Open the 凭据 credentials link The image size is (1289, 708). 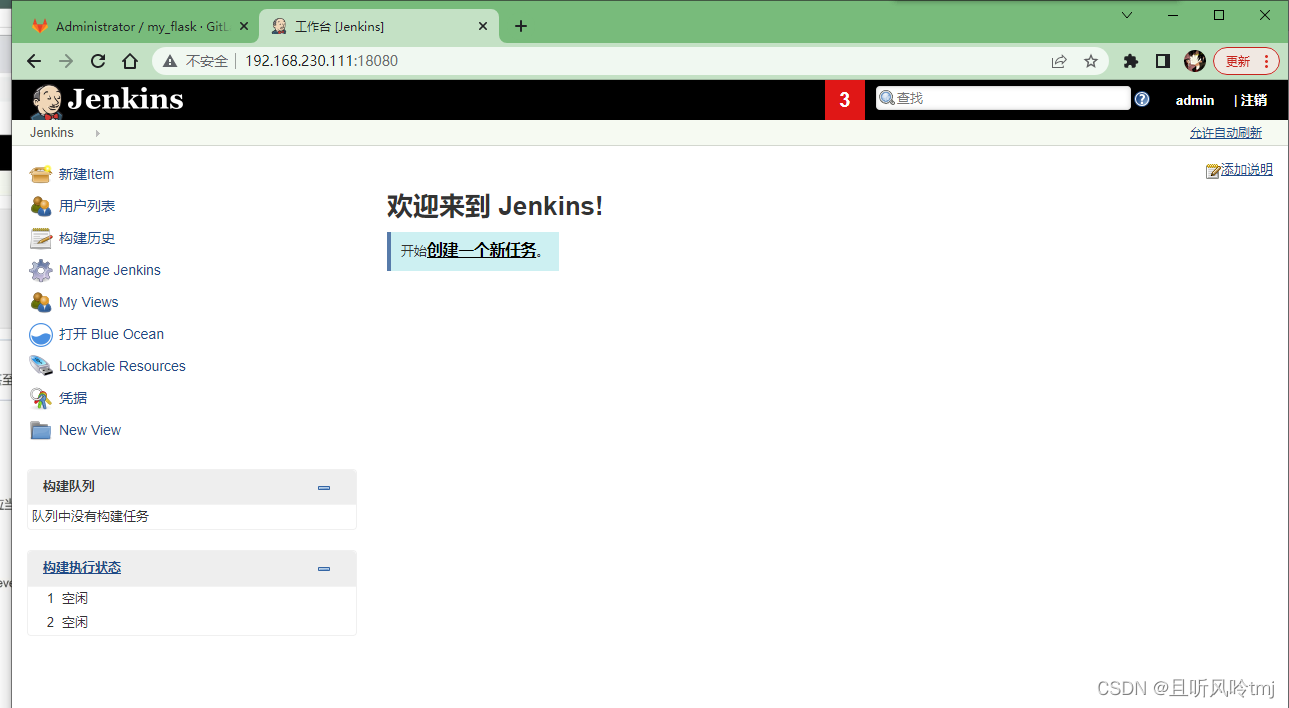point(73,398)
